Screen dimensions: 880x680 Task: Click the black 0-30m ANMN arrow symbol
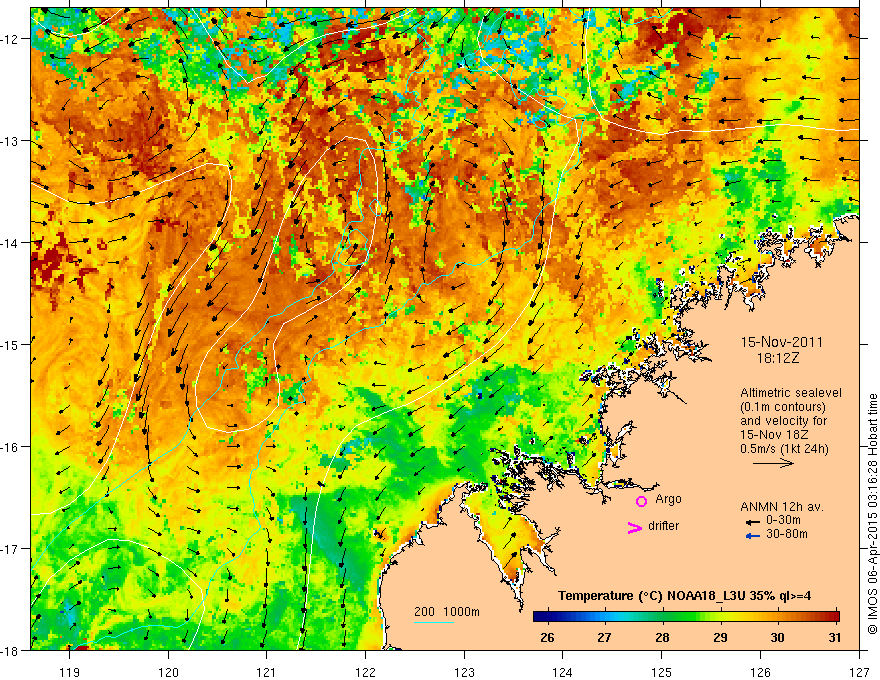(752, 521)
